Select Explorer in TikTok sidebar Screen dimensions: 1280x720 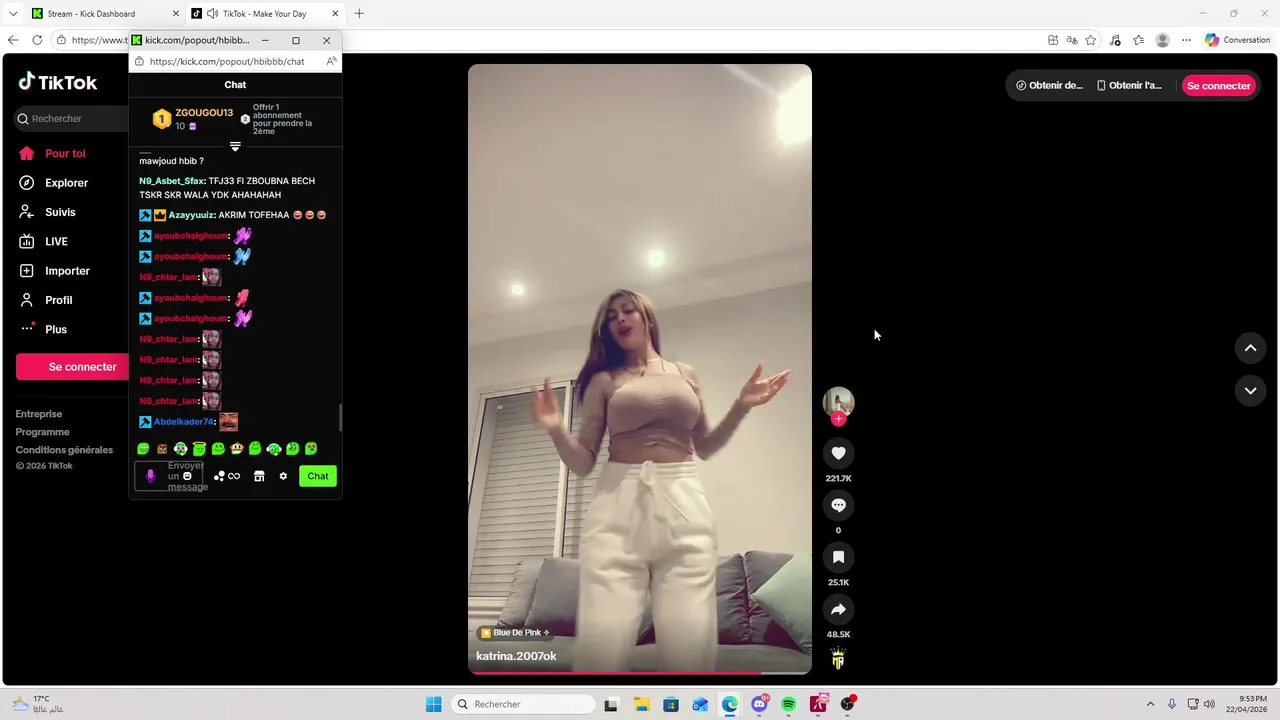point(66,183)
